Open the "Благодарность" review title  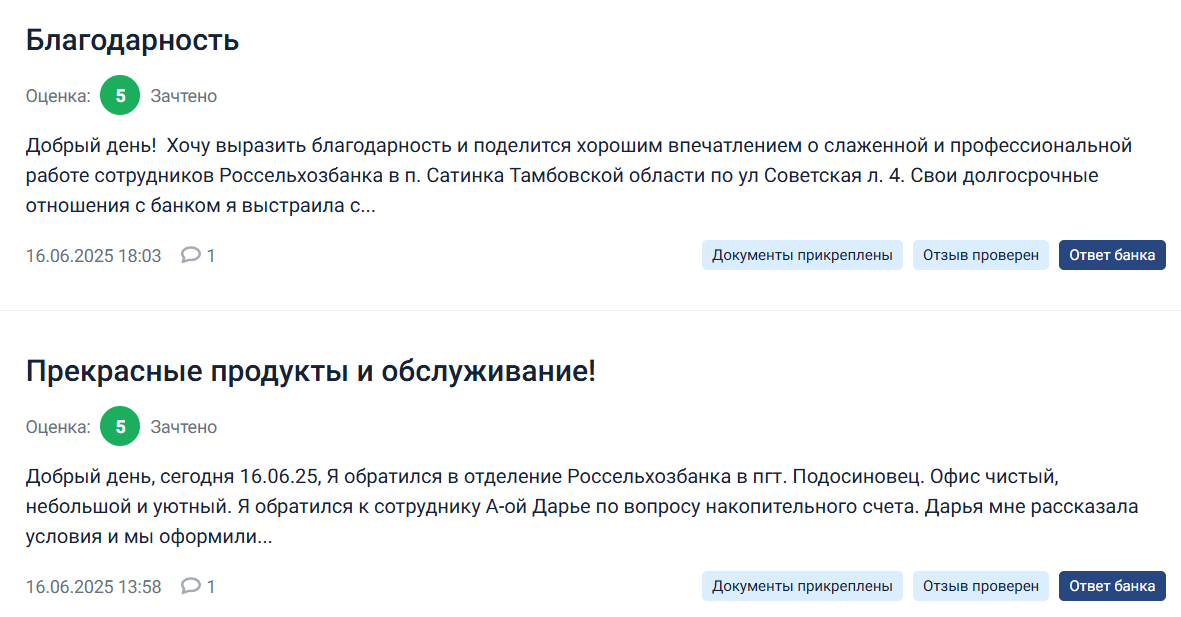pos(132,41)
